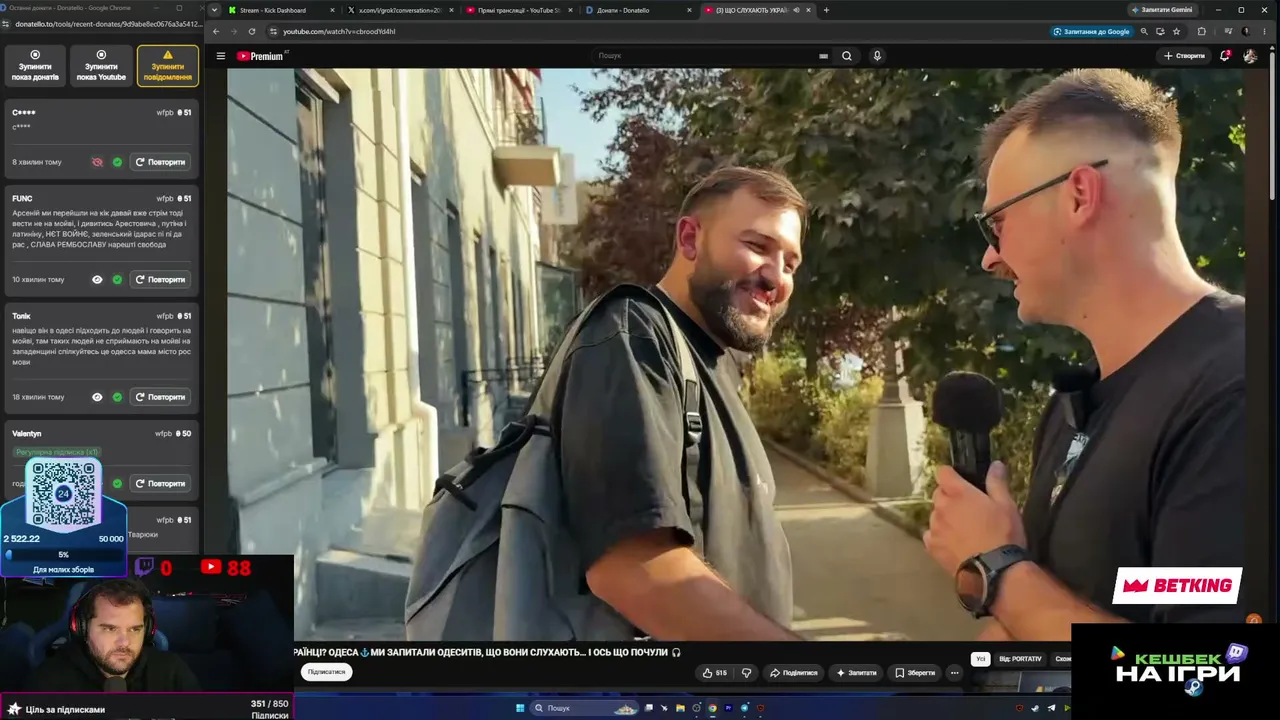1280x720 pixels.
Task: Repeat the Valentyn donation
Action: 160,483
